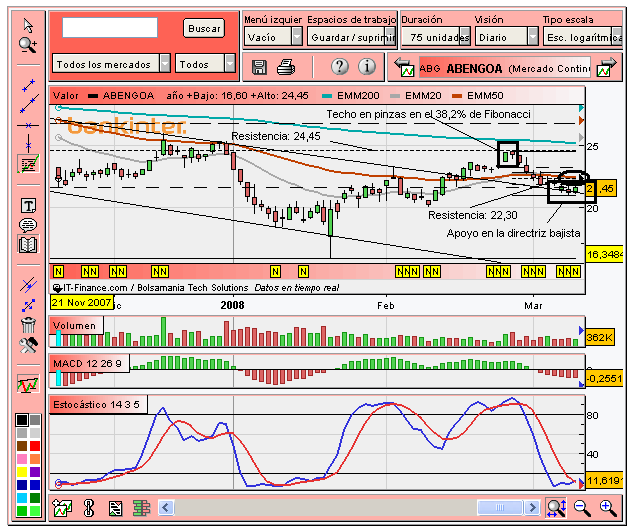The image size is (630, 531).
Task: Pick the purple color swatch
Action: pyautogui.click(x=35, y=472)
